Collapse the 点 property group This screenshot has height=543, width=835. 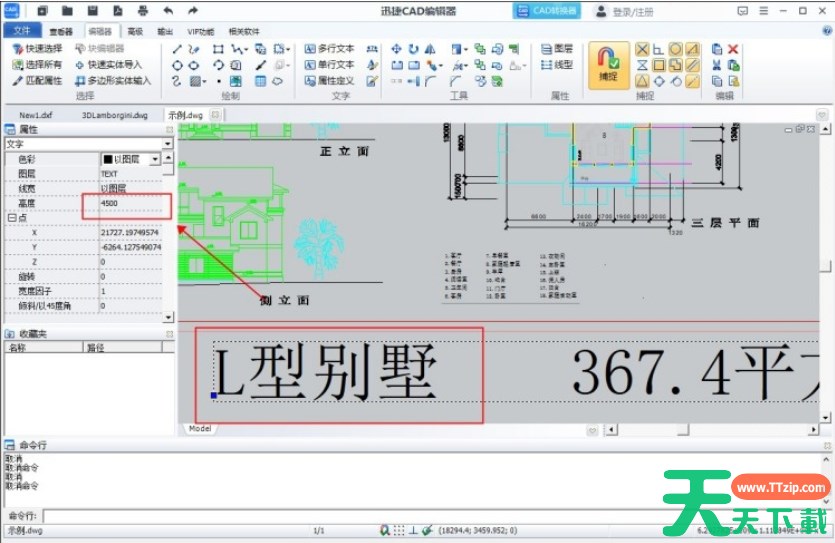pyautogui.click(x=11, y=217)
